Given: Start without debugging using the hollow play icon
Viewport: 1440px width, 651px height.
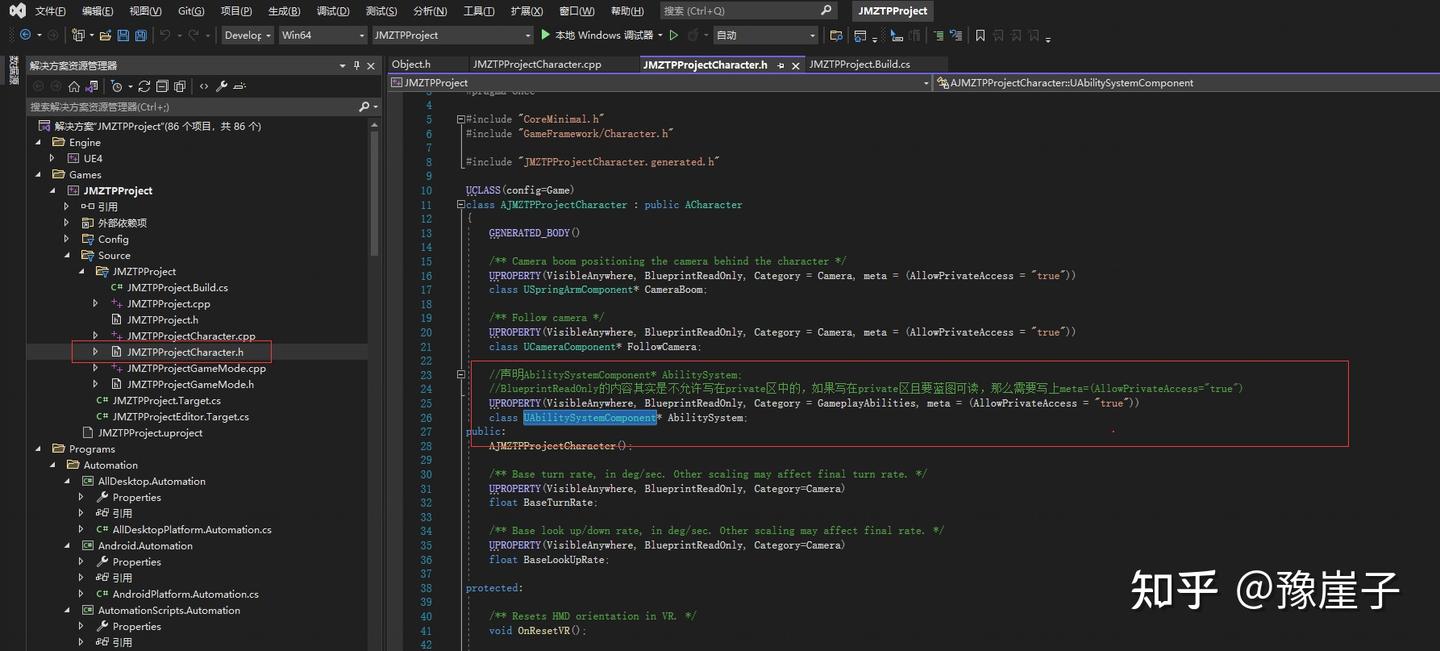Looking at the screenshot, I should pyautogui.click(x=674, y=35).
